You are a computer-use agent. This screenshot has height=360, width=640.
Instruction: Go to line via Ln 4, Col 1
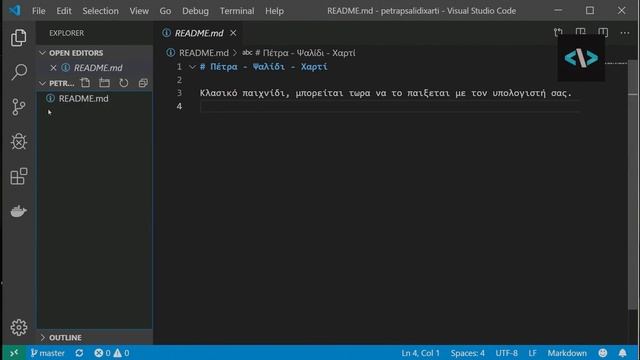click(x=420, y=353)
